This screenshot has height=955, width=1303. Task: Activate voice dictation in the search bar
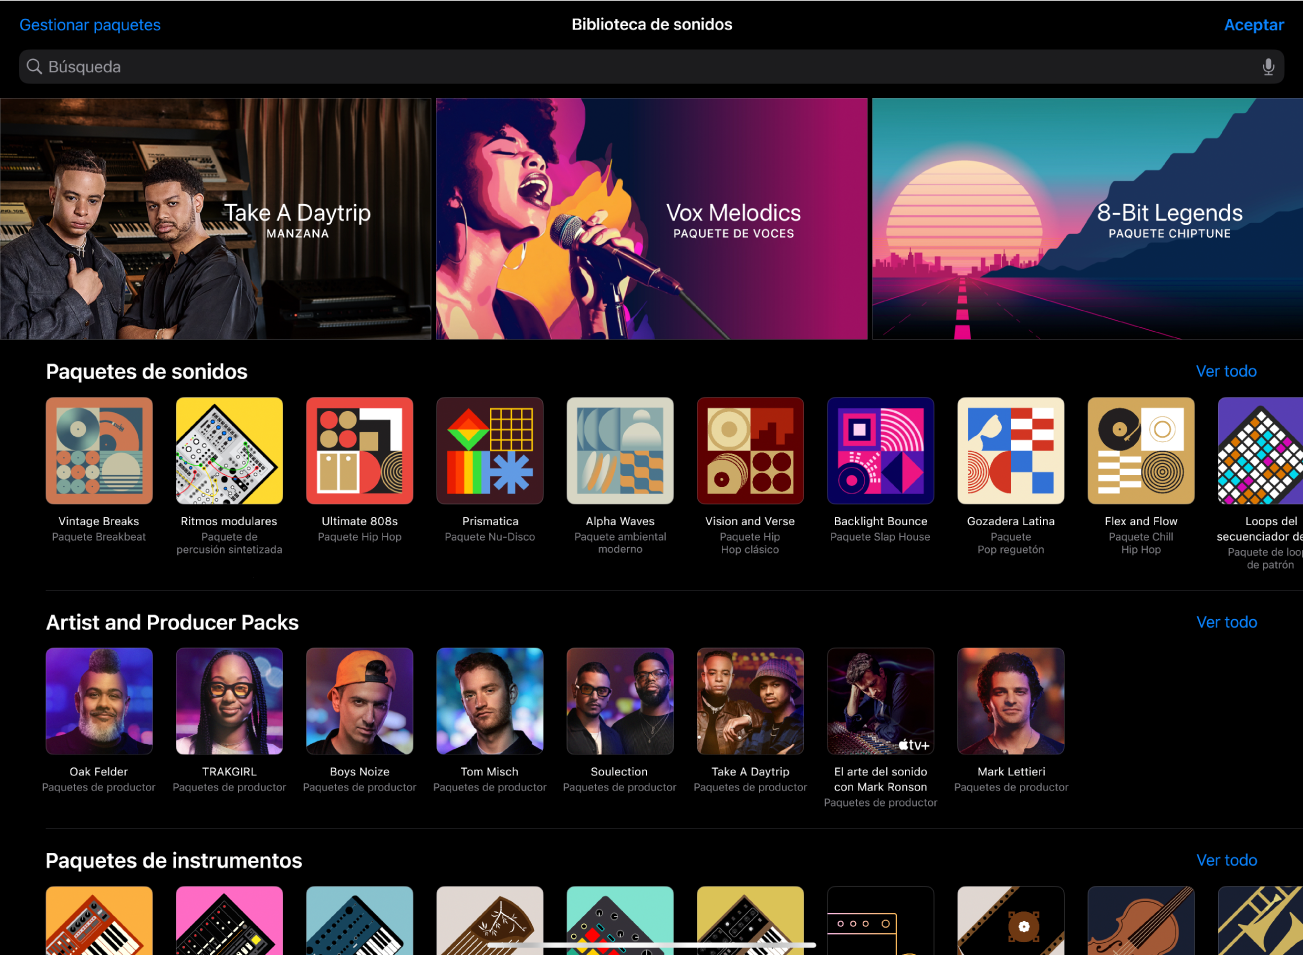1267,66
